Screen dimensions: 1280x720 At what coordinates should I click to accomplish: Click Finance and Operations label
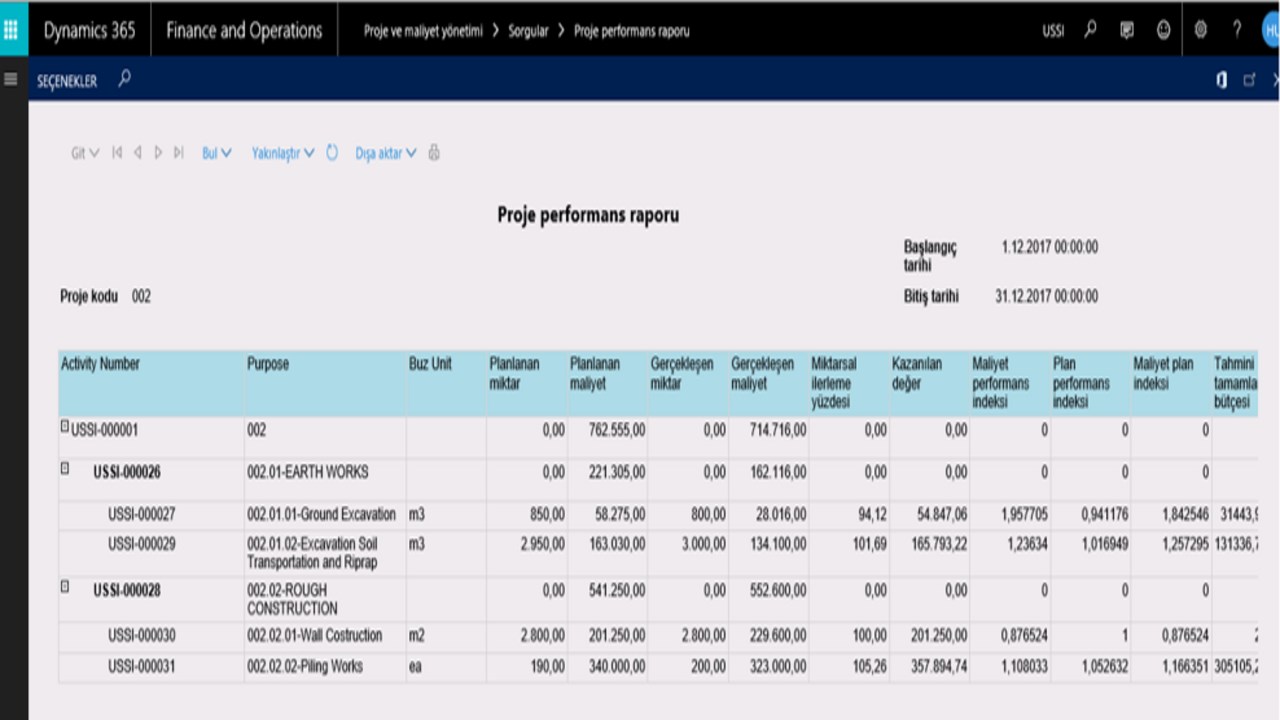[244, 30]
